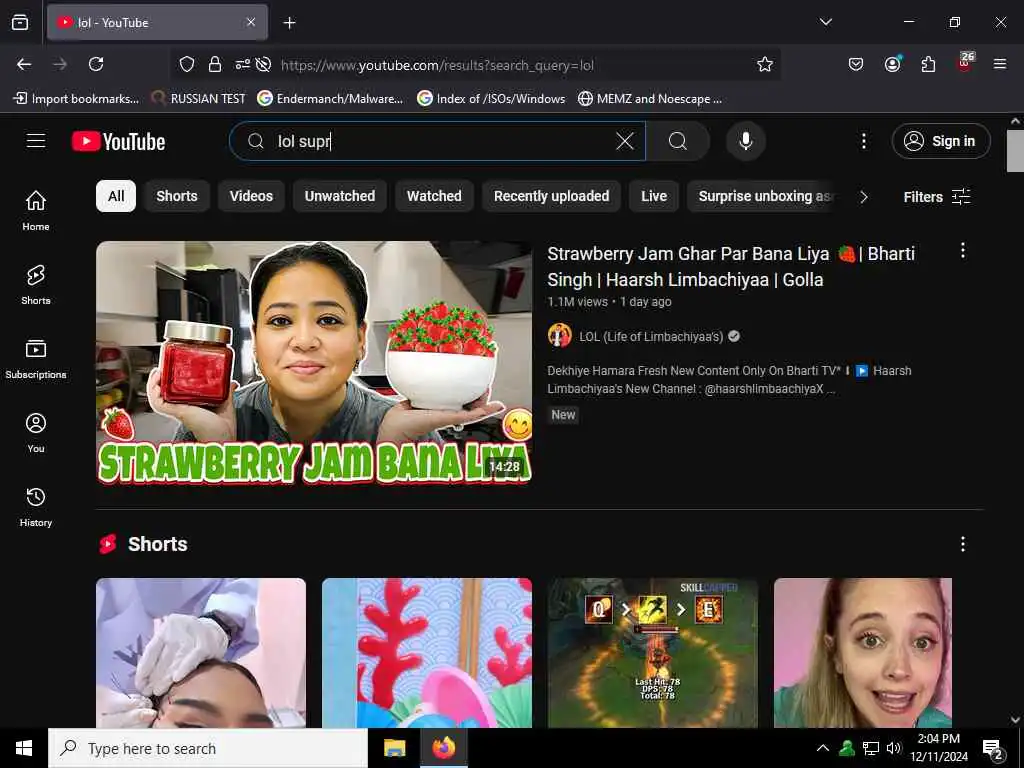
Task: Open the SkillCapped game short thumbnail
Action: [653, 653]
